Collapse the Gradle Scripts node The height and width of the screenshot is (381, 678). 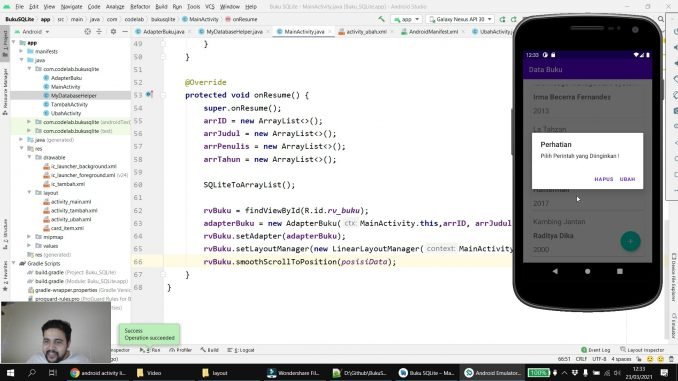pos(14,263)
